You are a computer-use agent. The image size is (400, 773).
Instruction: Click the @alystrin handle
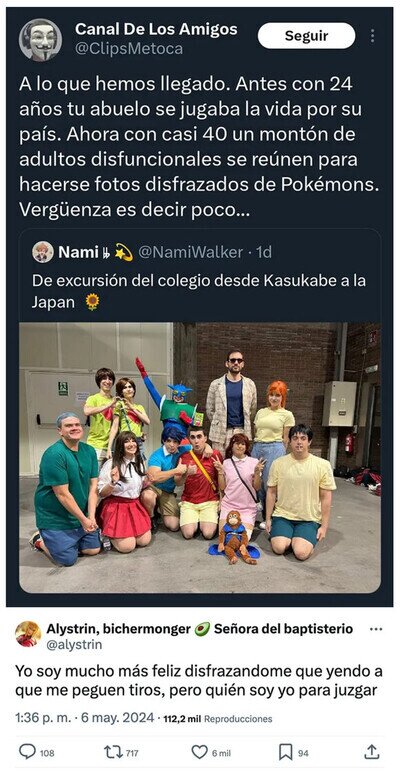[x=74, y=644]
